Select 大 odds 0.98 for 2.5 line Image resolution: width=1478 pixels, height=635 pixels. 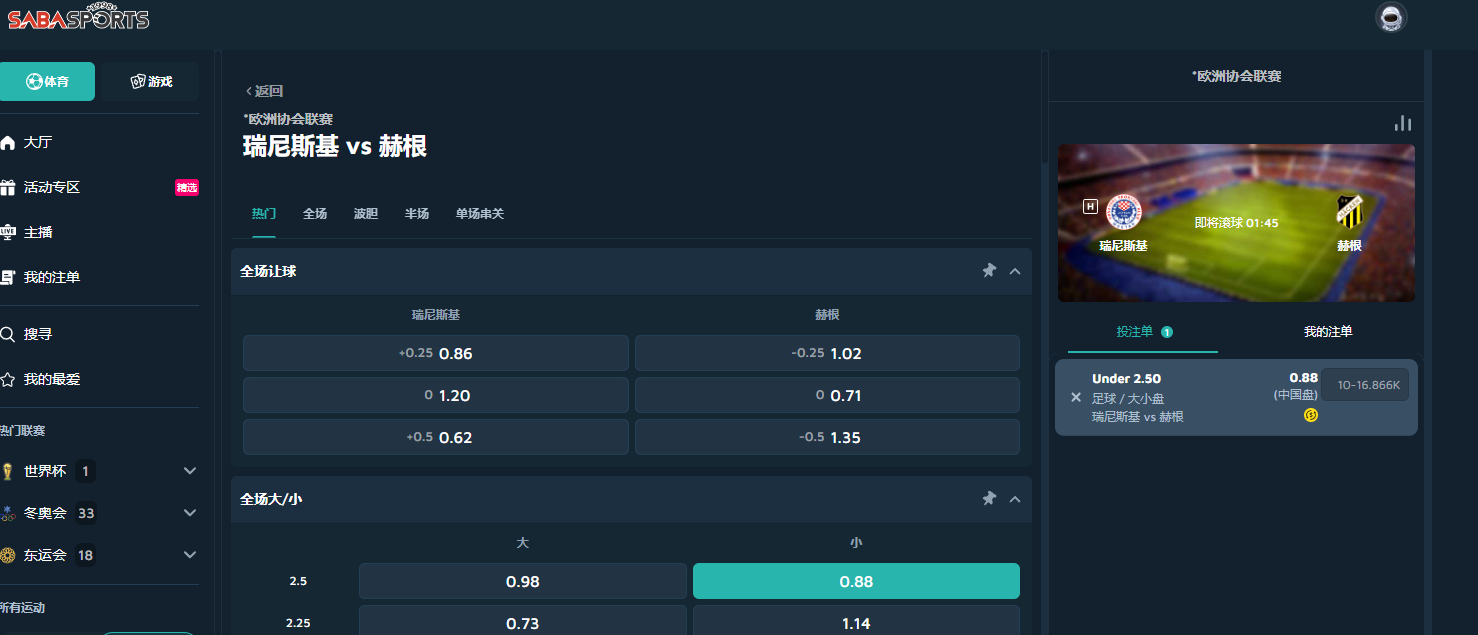(522, 581)
